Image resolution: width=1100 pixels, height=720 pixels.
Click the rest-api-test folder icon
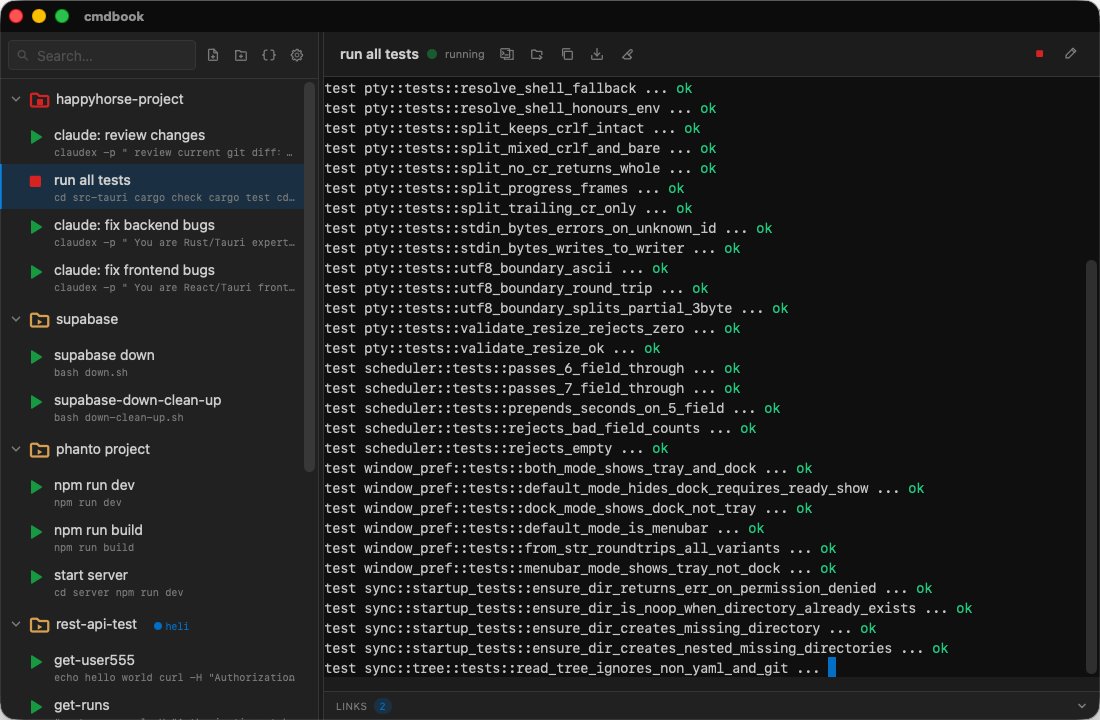[x=39, y=625]
